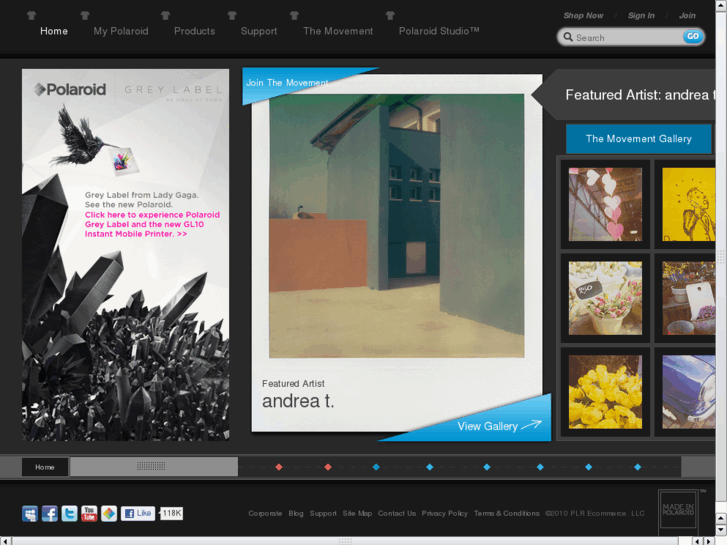Open the Products menu
Screen dimensions: 727x545
point(194,31)
